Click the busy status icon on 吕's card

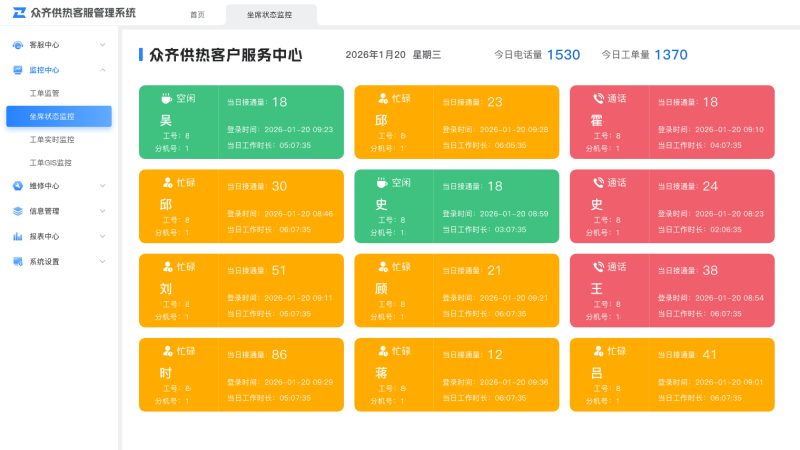[x=598, y=351]
